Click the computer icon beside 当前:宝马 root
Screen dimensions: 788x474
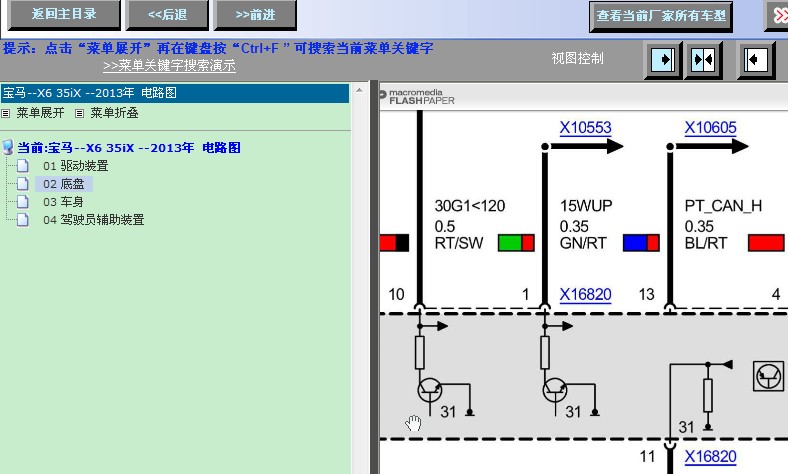click(x=8, y=147)
